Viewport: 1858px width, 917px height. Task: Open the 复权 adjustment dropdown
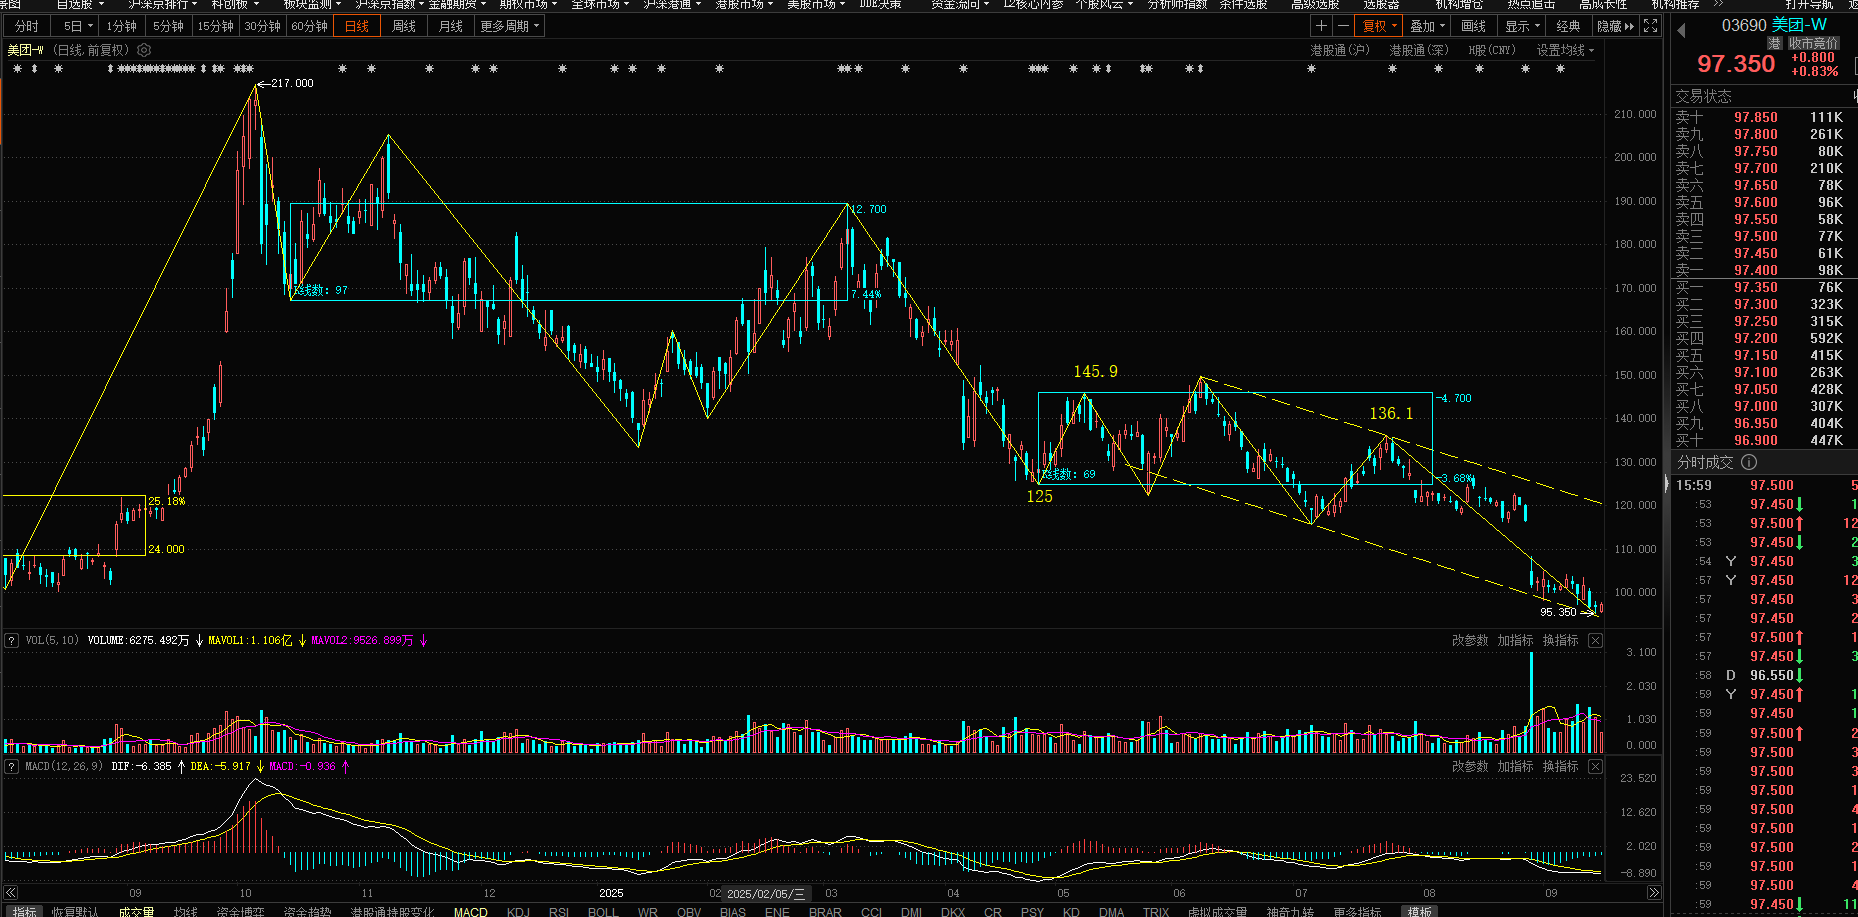point(1380,26)
